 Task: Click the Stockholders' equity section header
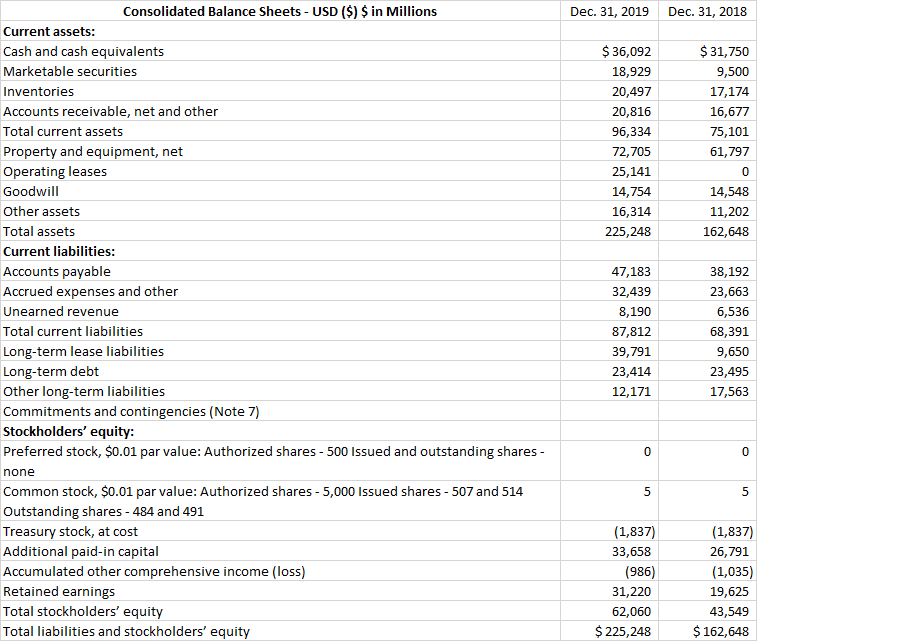tap(63, 431)
